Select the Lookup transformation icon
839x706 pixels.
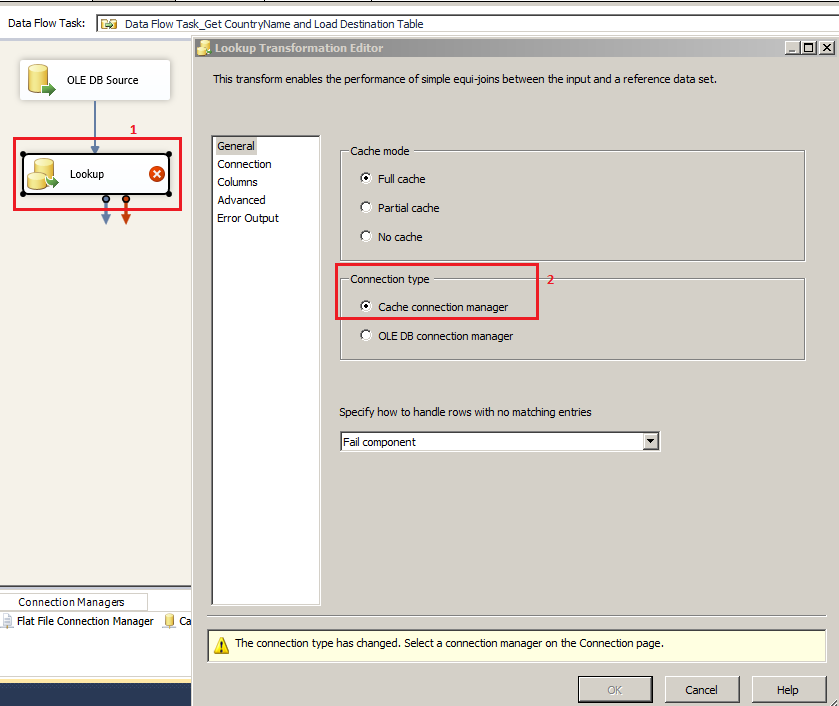coord(44,174)
